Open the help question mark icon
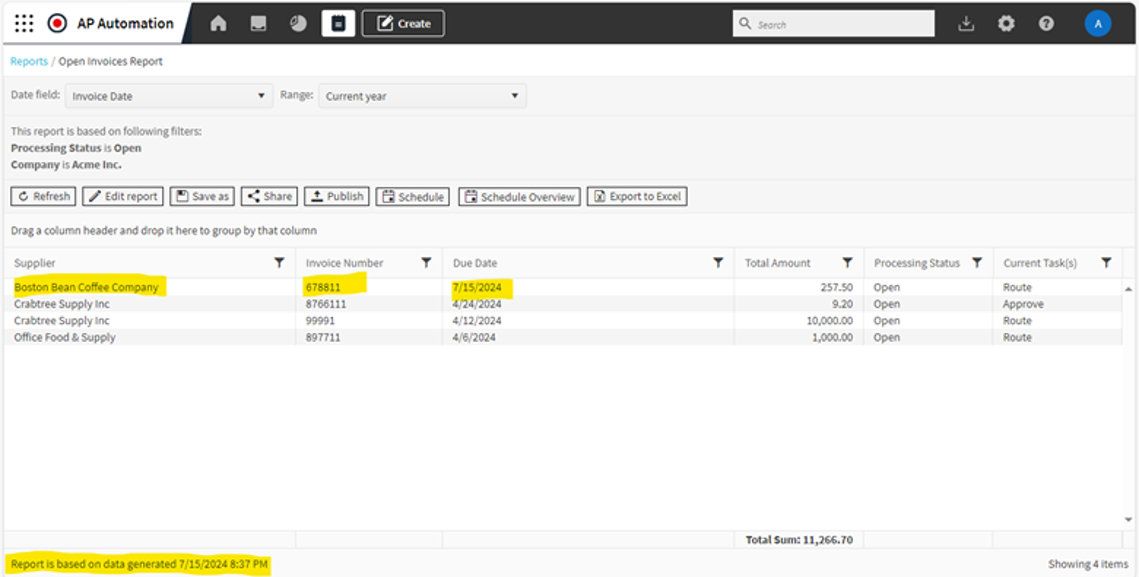Viewport: 1139px width, 577px height. (1046, 24)
